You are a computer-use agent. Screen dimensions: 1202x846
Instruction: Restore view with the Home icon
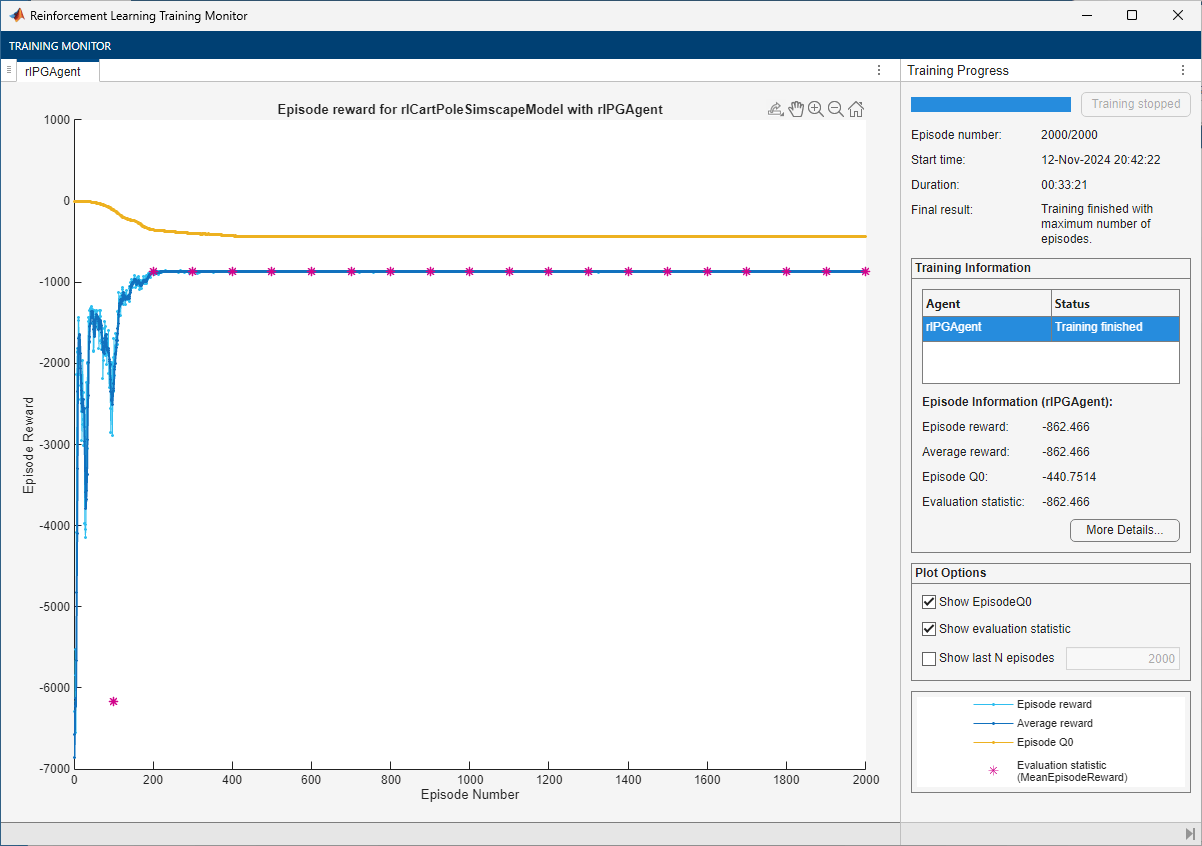(x=857, y=110)
